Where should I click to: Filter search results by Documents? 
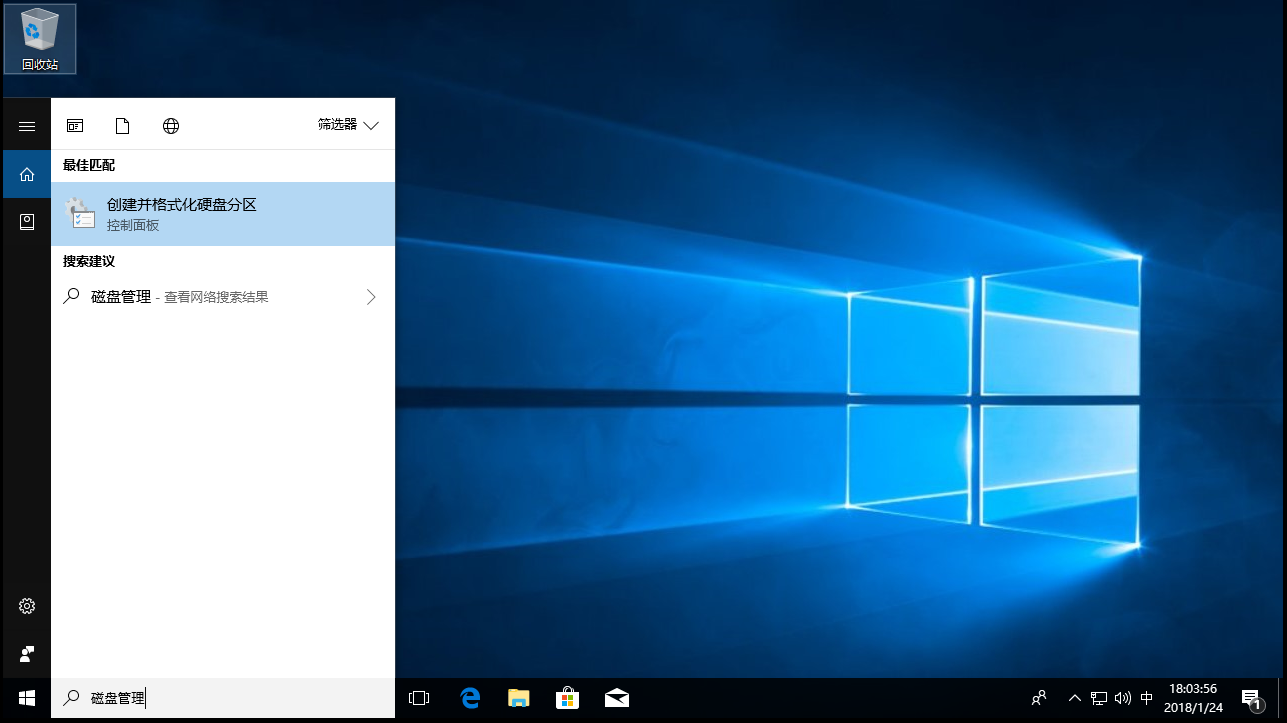point(123,126)
